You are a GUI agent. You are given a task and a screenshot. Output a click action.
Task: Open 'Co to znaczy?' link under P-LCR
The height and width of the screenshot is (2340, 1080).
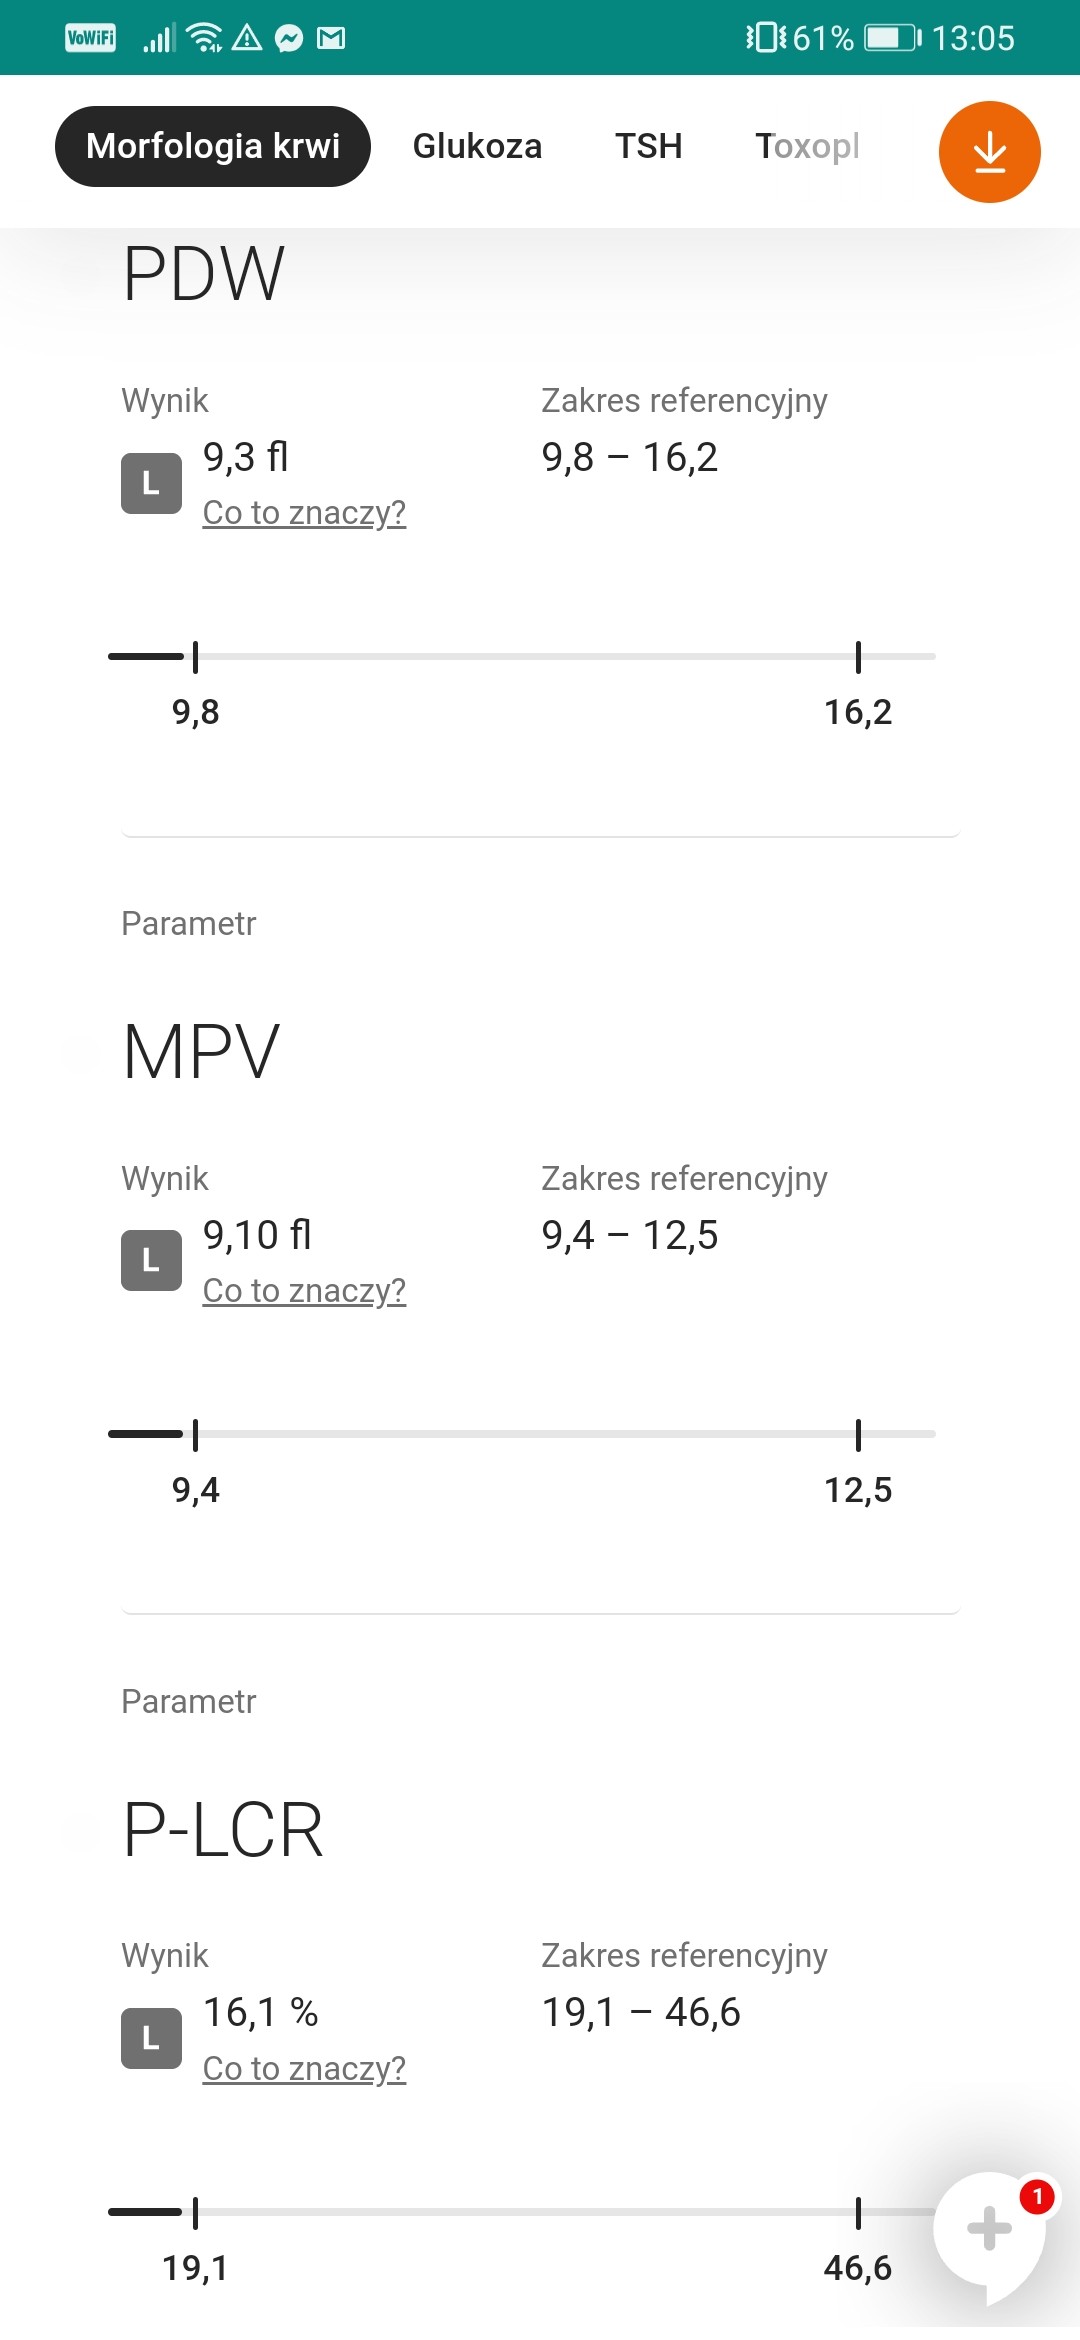click(x=304, y=2068)
